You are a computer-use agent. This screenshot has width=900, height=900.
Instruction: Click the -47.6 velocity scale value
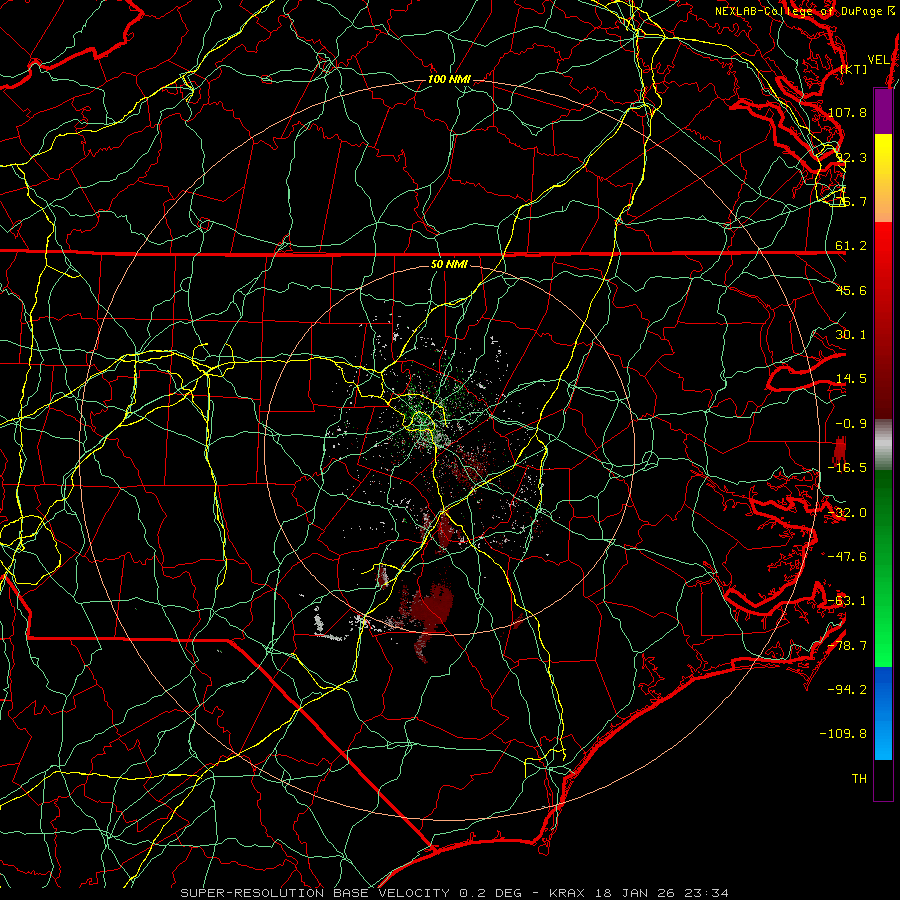(x=847, y=557)
